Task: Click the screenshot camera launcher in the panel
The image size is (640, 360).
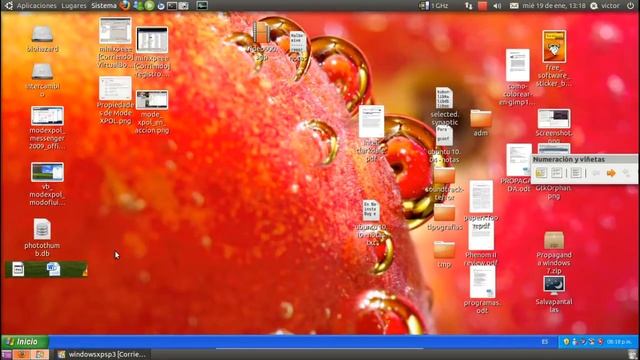Action: point(184,6)
